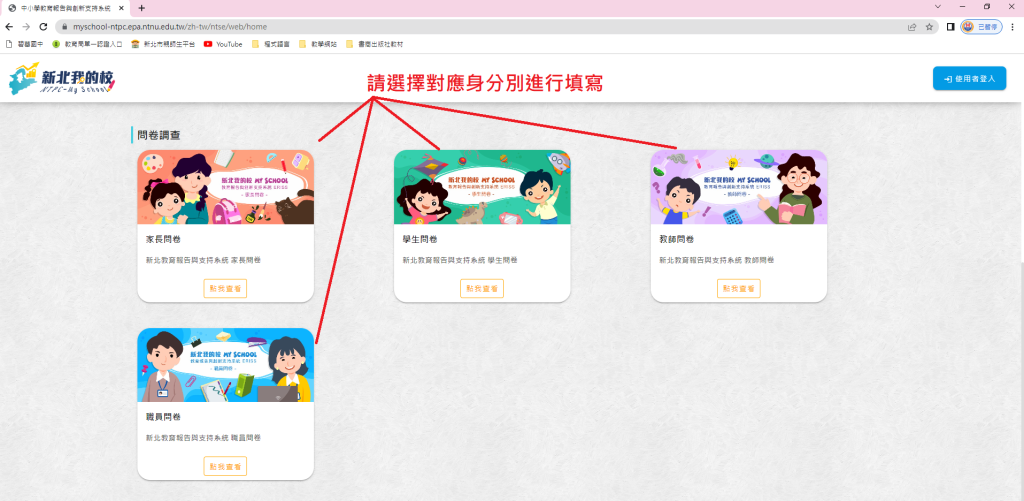Open the YouTube bookmark
This screenshot has width=1024, height=501.
pyautogui.click(x=222, y=44)
